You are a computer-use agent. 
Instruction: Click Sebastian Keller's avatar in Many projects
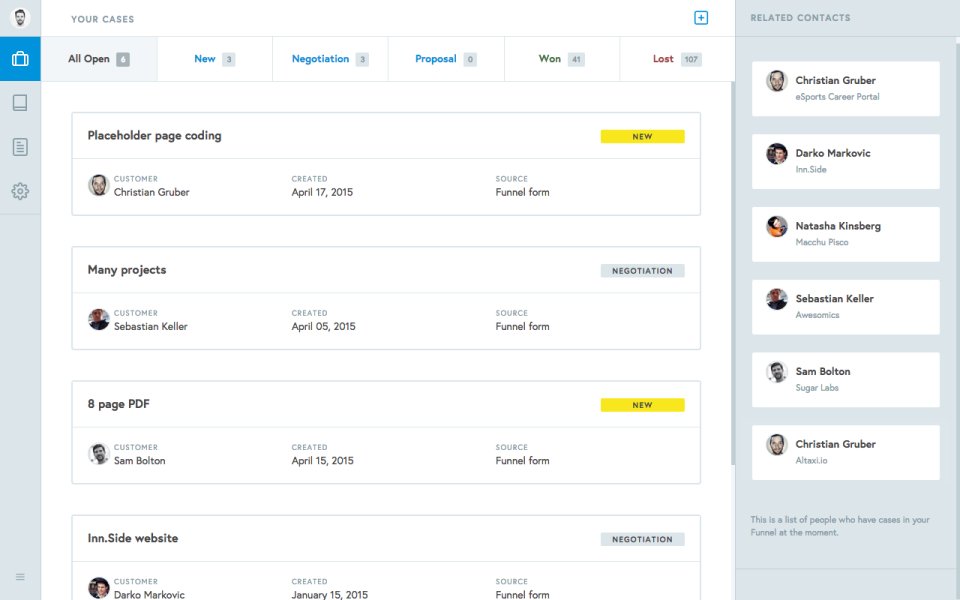(x=98, y=319)
